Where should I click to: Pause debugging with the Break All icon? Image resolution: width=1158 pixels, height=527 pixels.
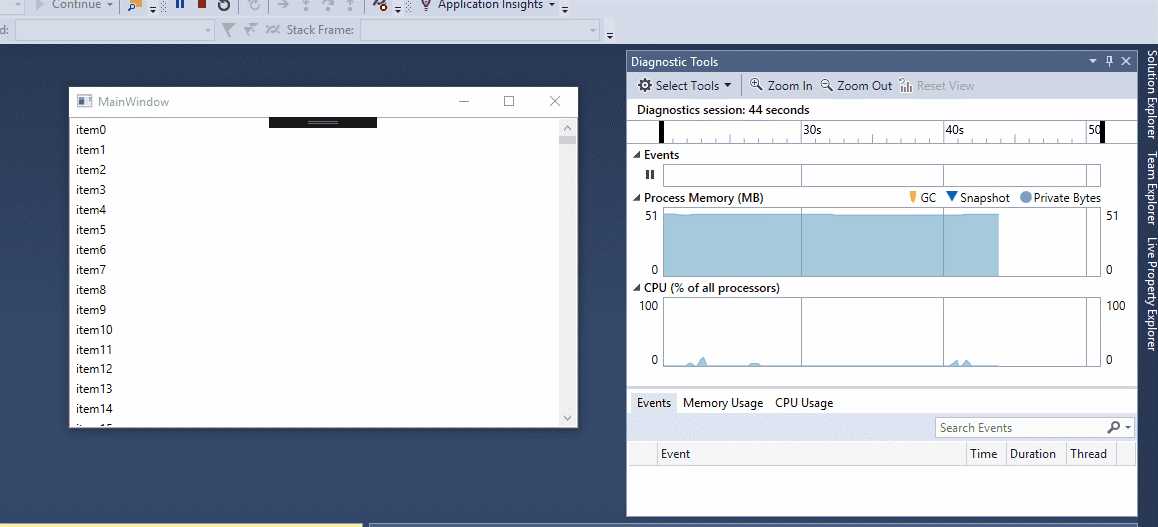179,4
